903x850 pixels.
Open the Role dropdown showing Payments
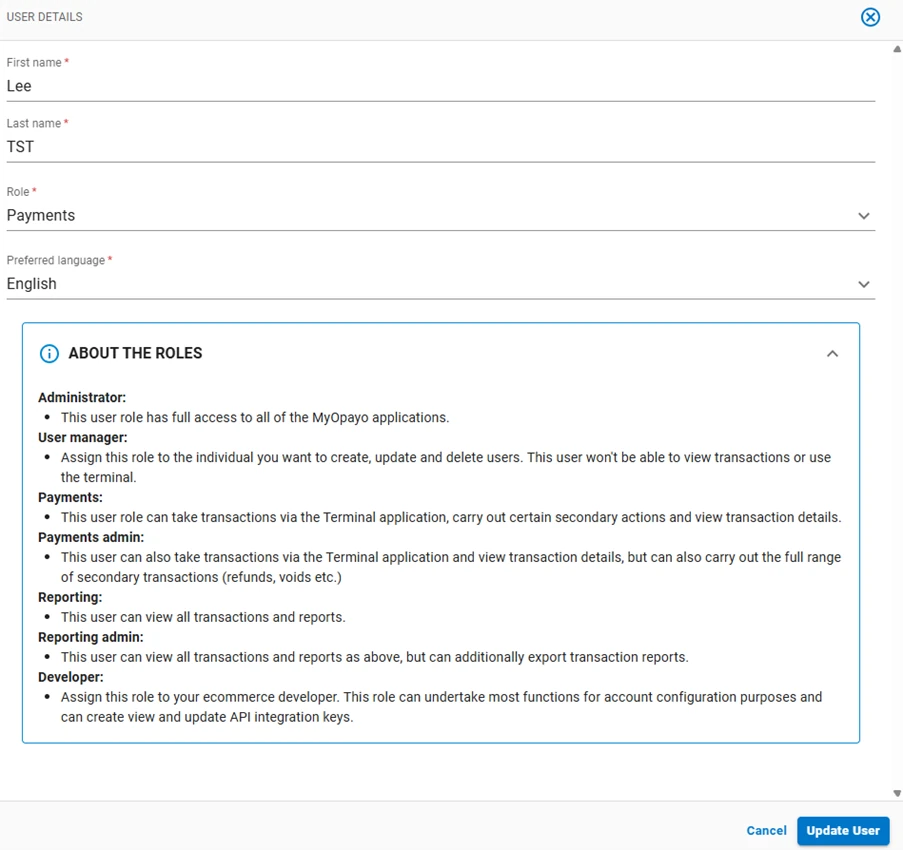click(441, 215)
